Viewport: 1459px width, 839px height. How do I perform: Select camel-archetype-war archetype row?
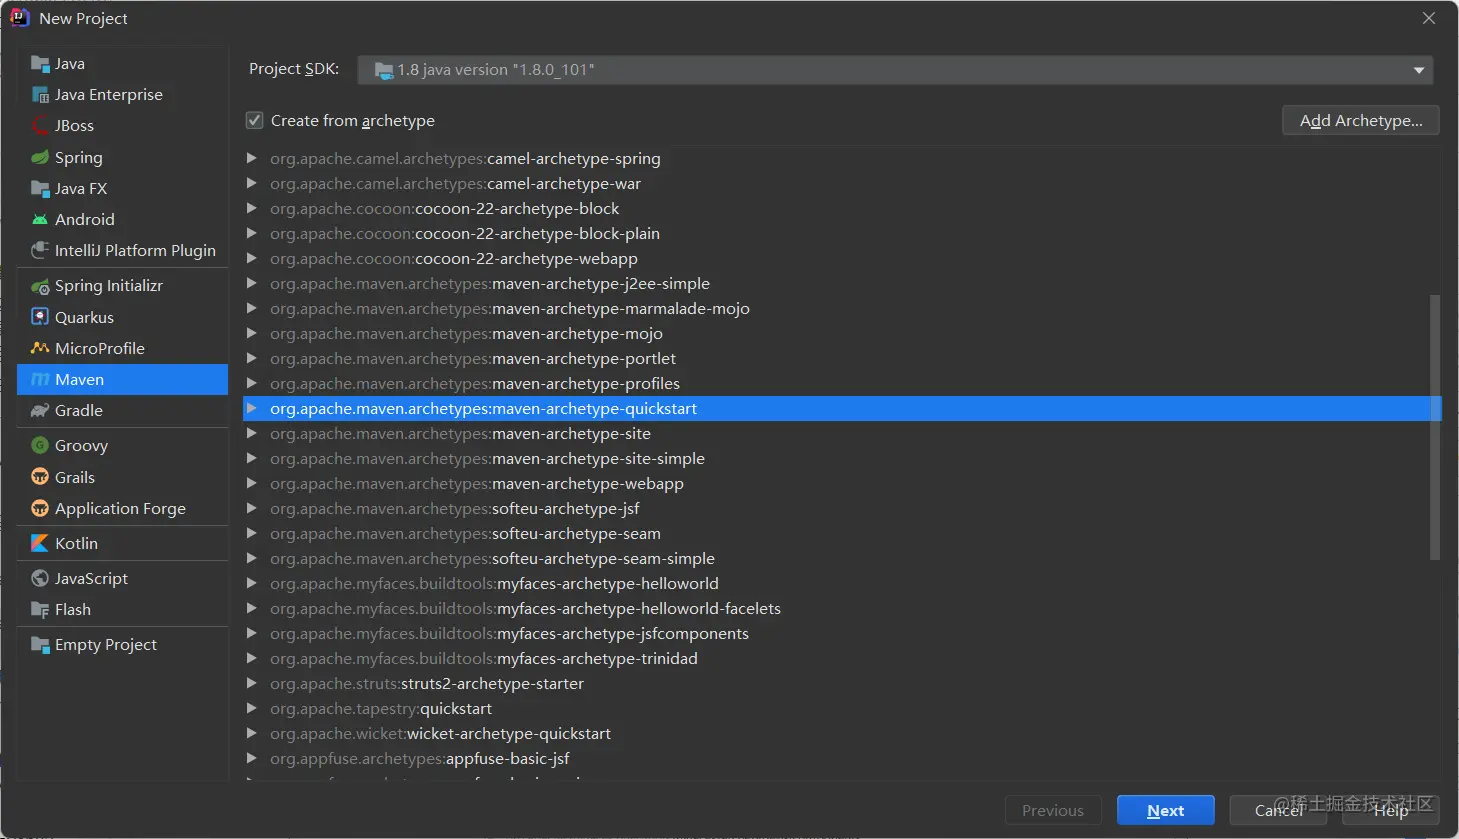pyautogui.click(x=842, y=183)
